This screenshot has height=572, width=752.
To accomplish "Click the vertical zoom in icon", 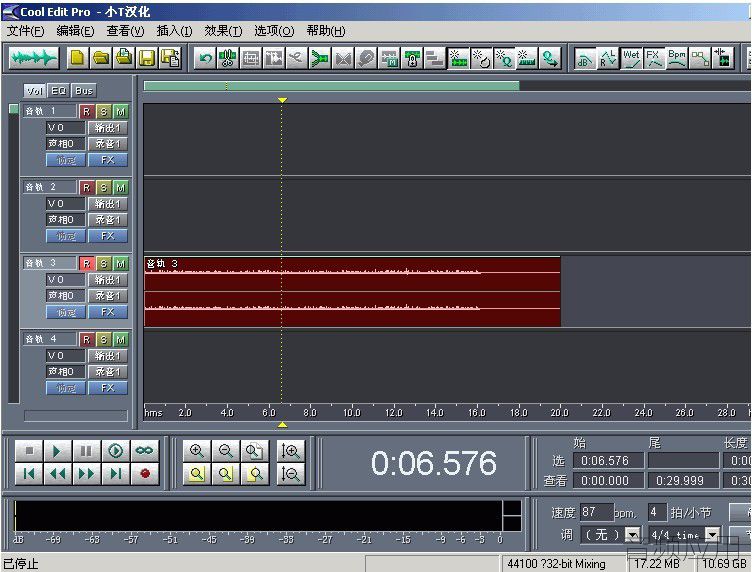I will [291, 451].
